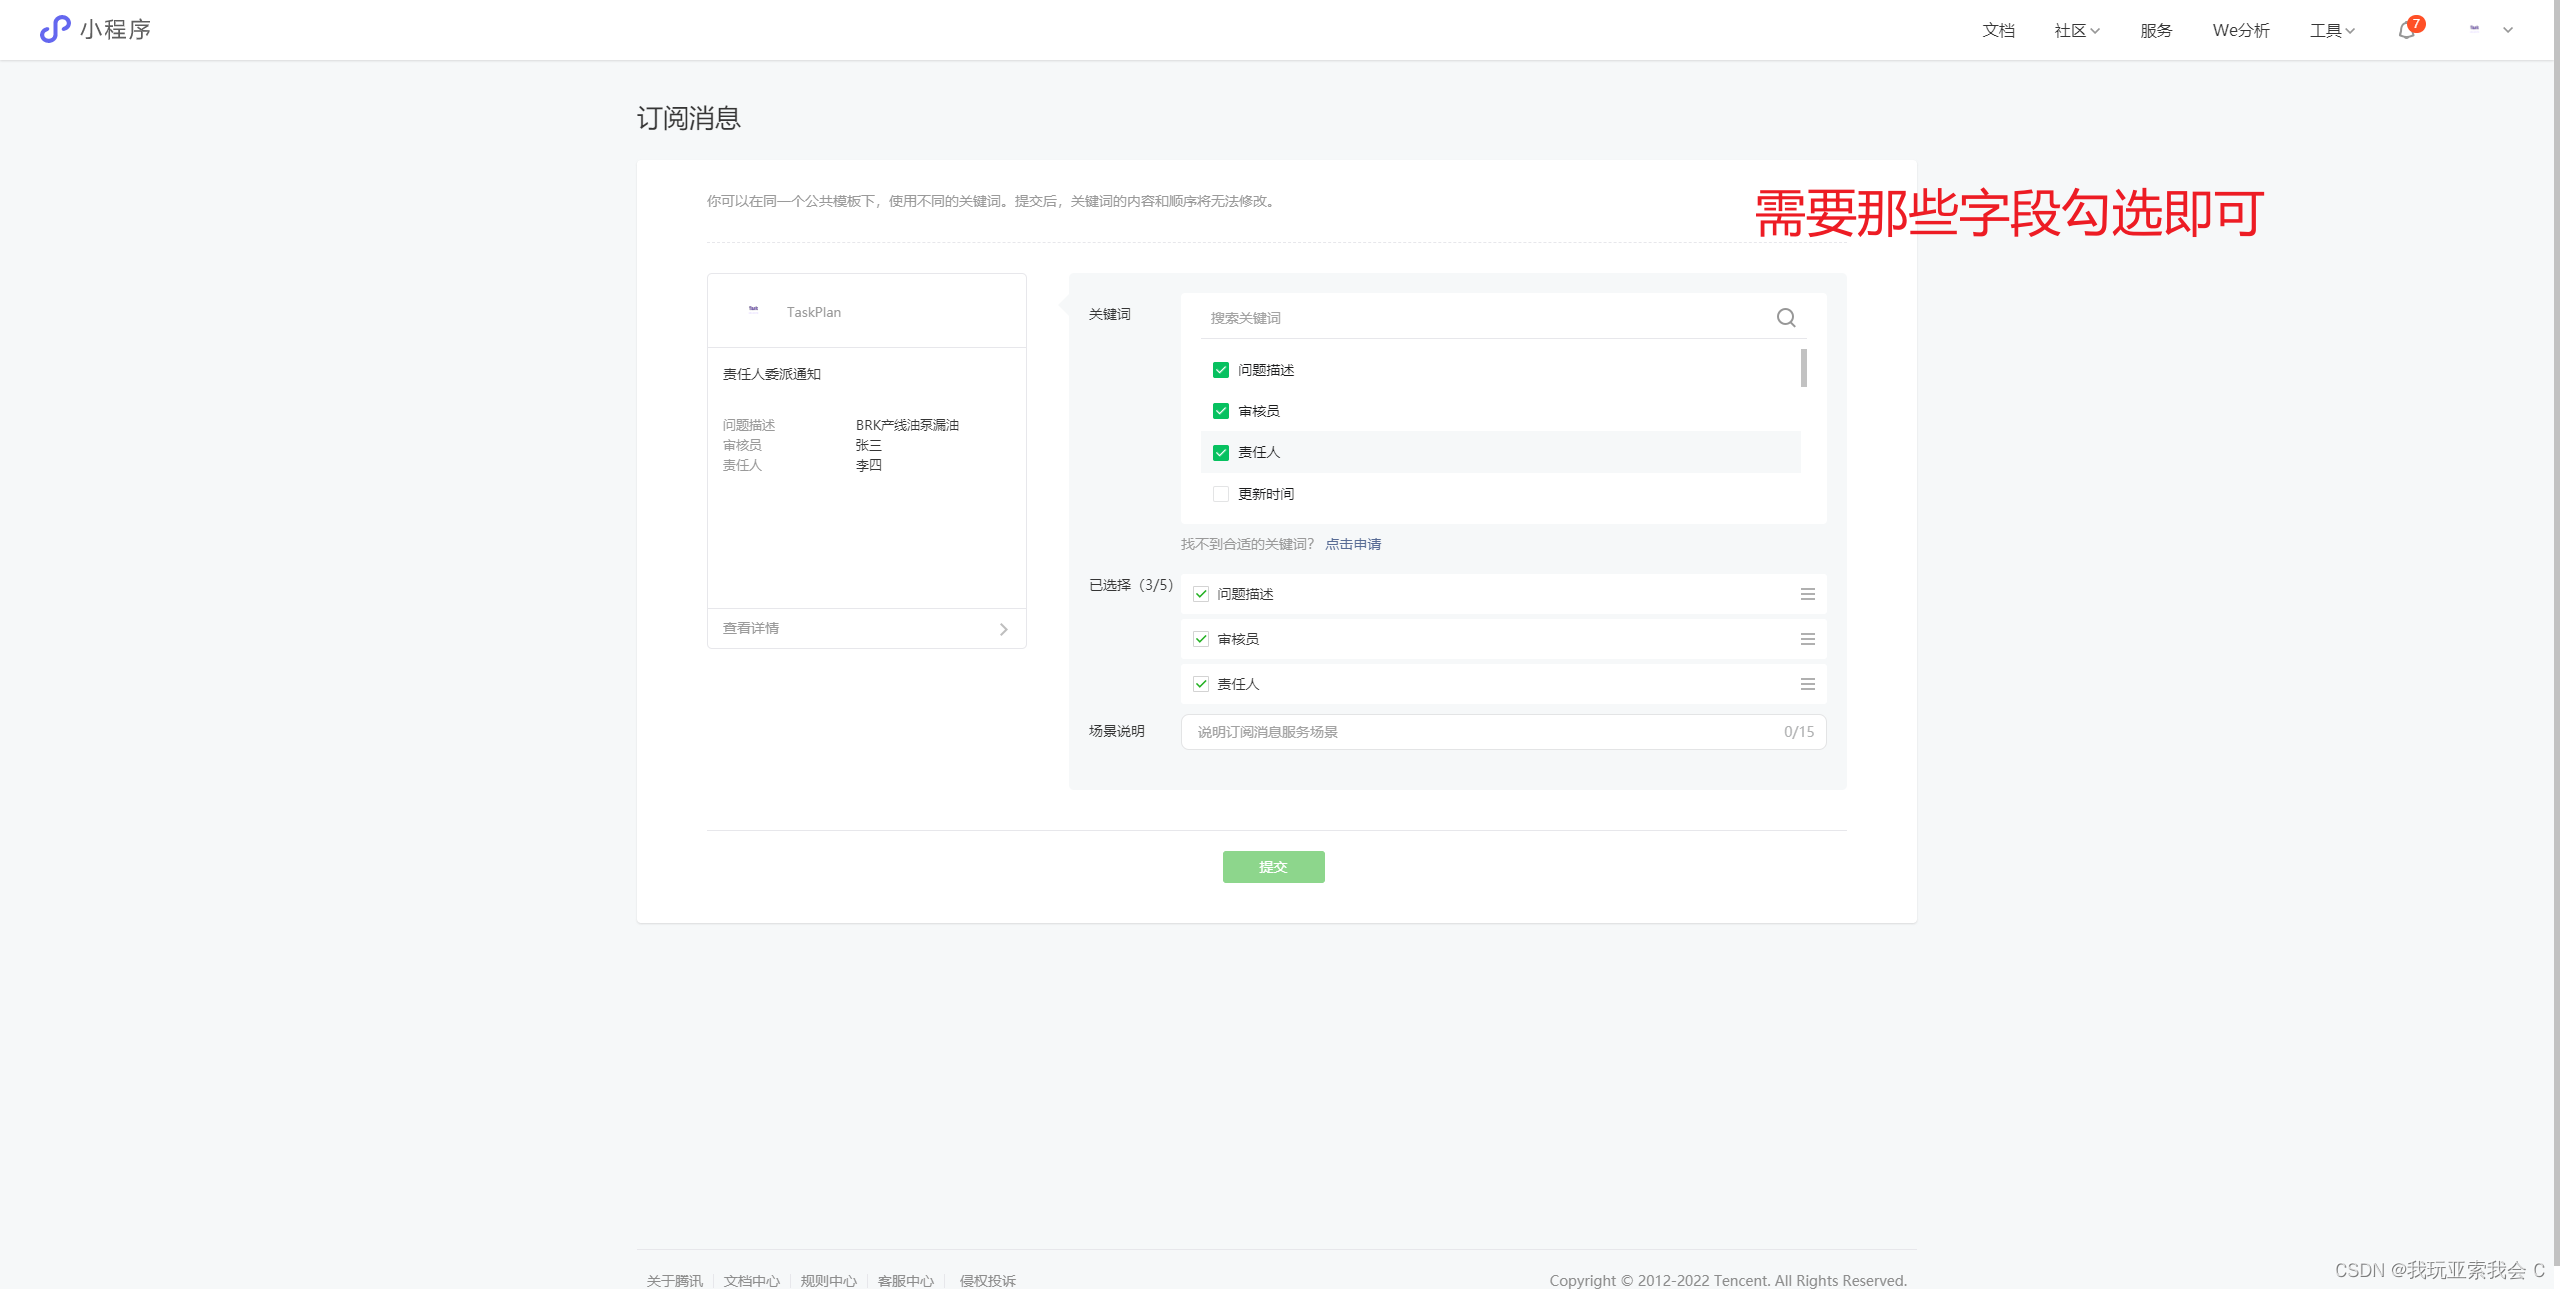Click reorder handle on selected 责任人 row
This screenshot has width=2560, height=1289.
[x=1807, y=684]
